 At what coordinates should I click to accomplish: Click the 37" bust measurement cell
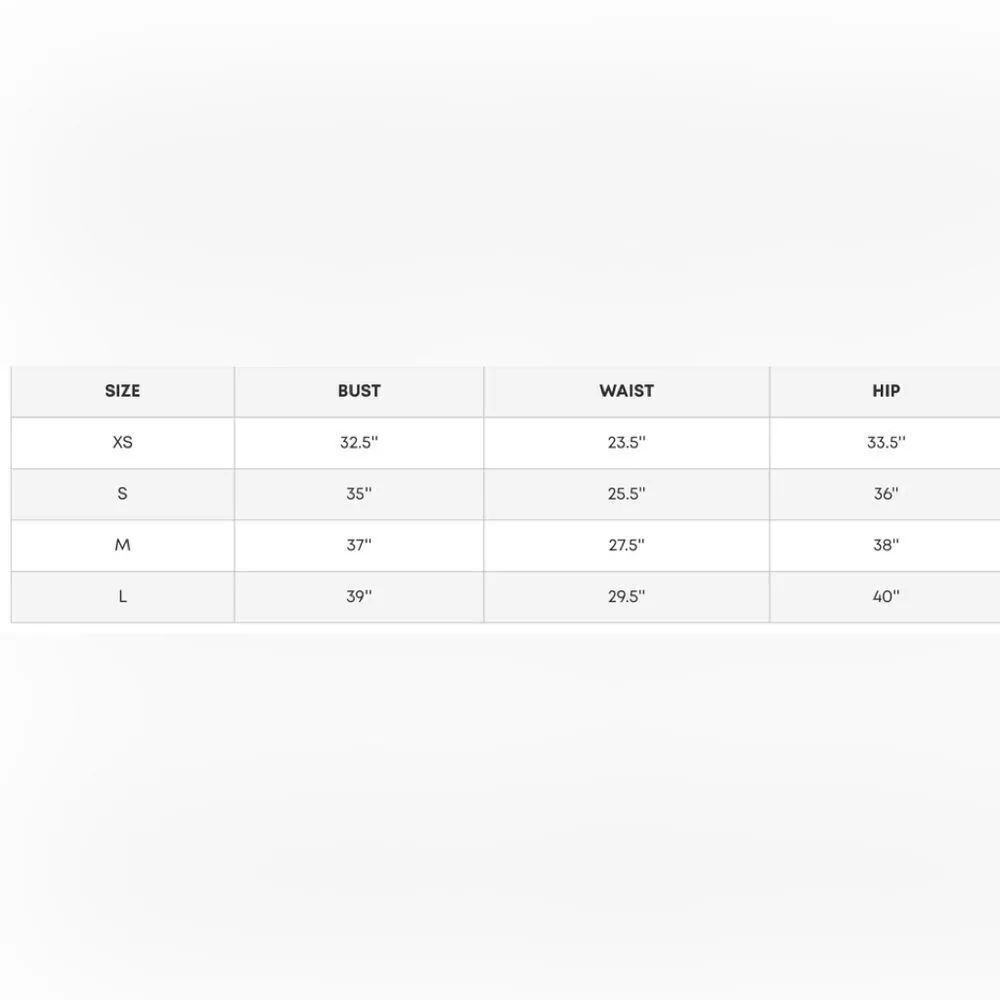(359, 545)
